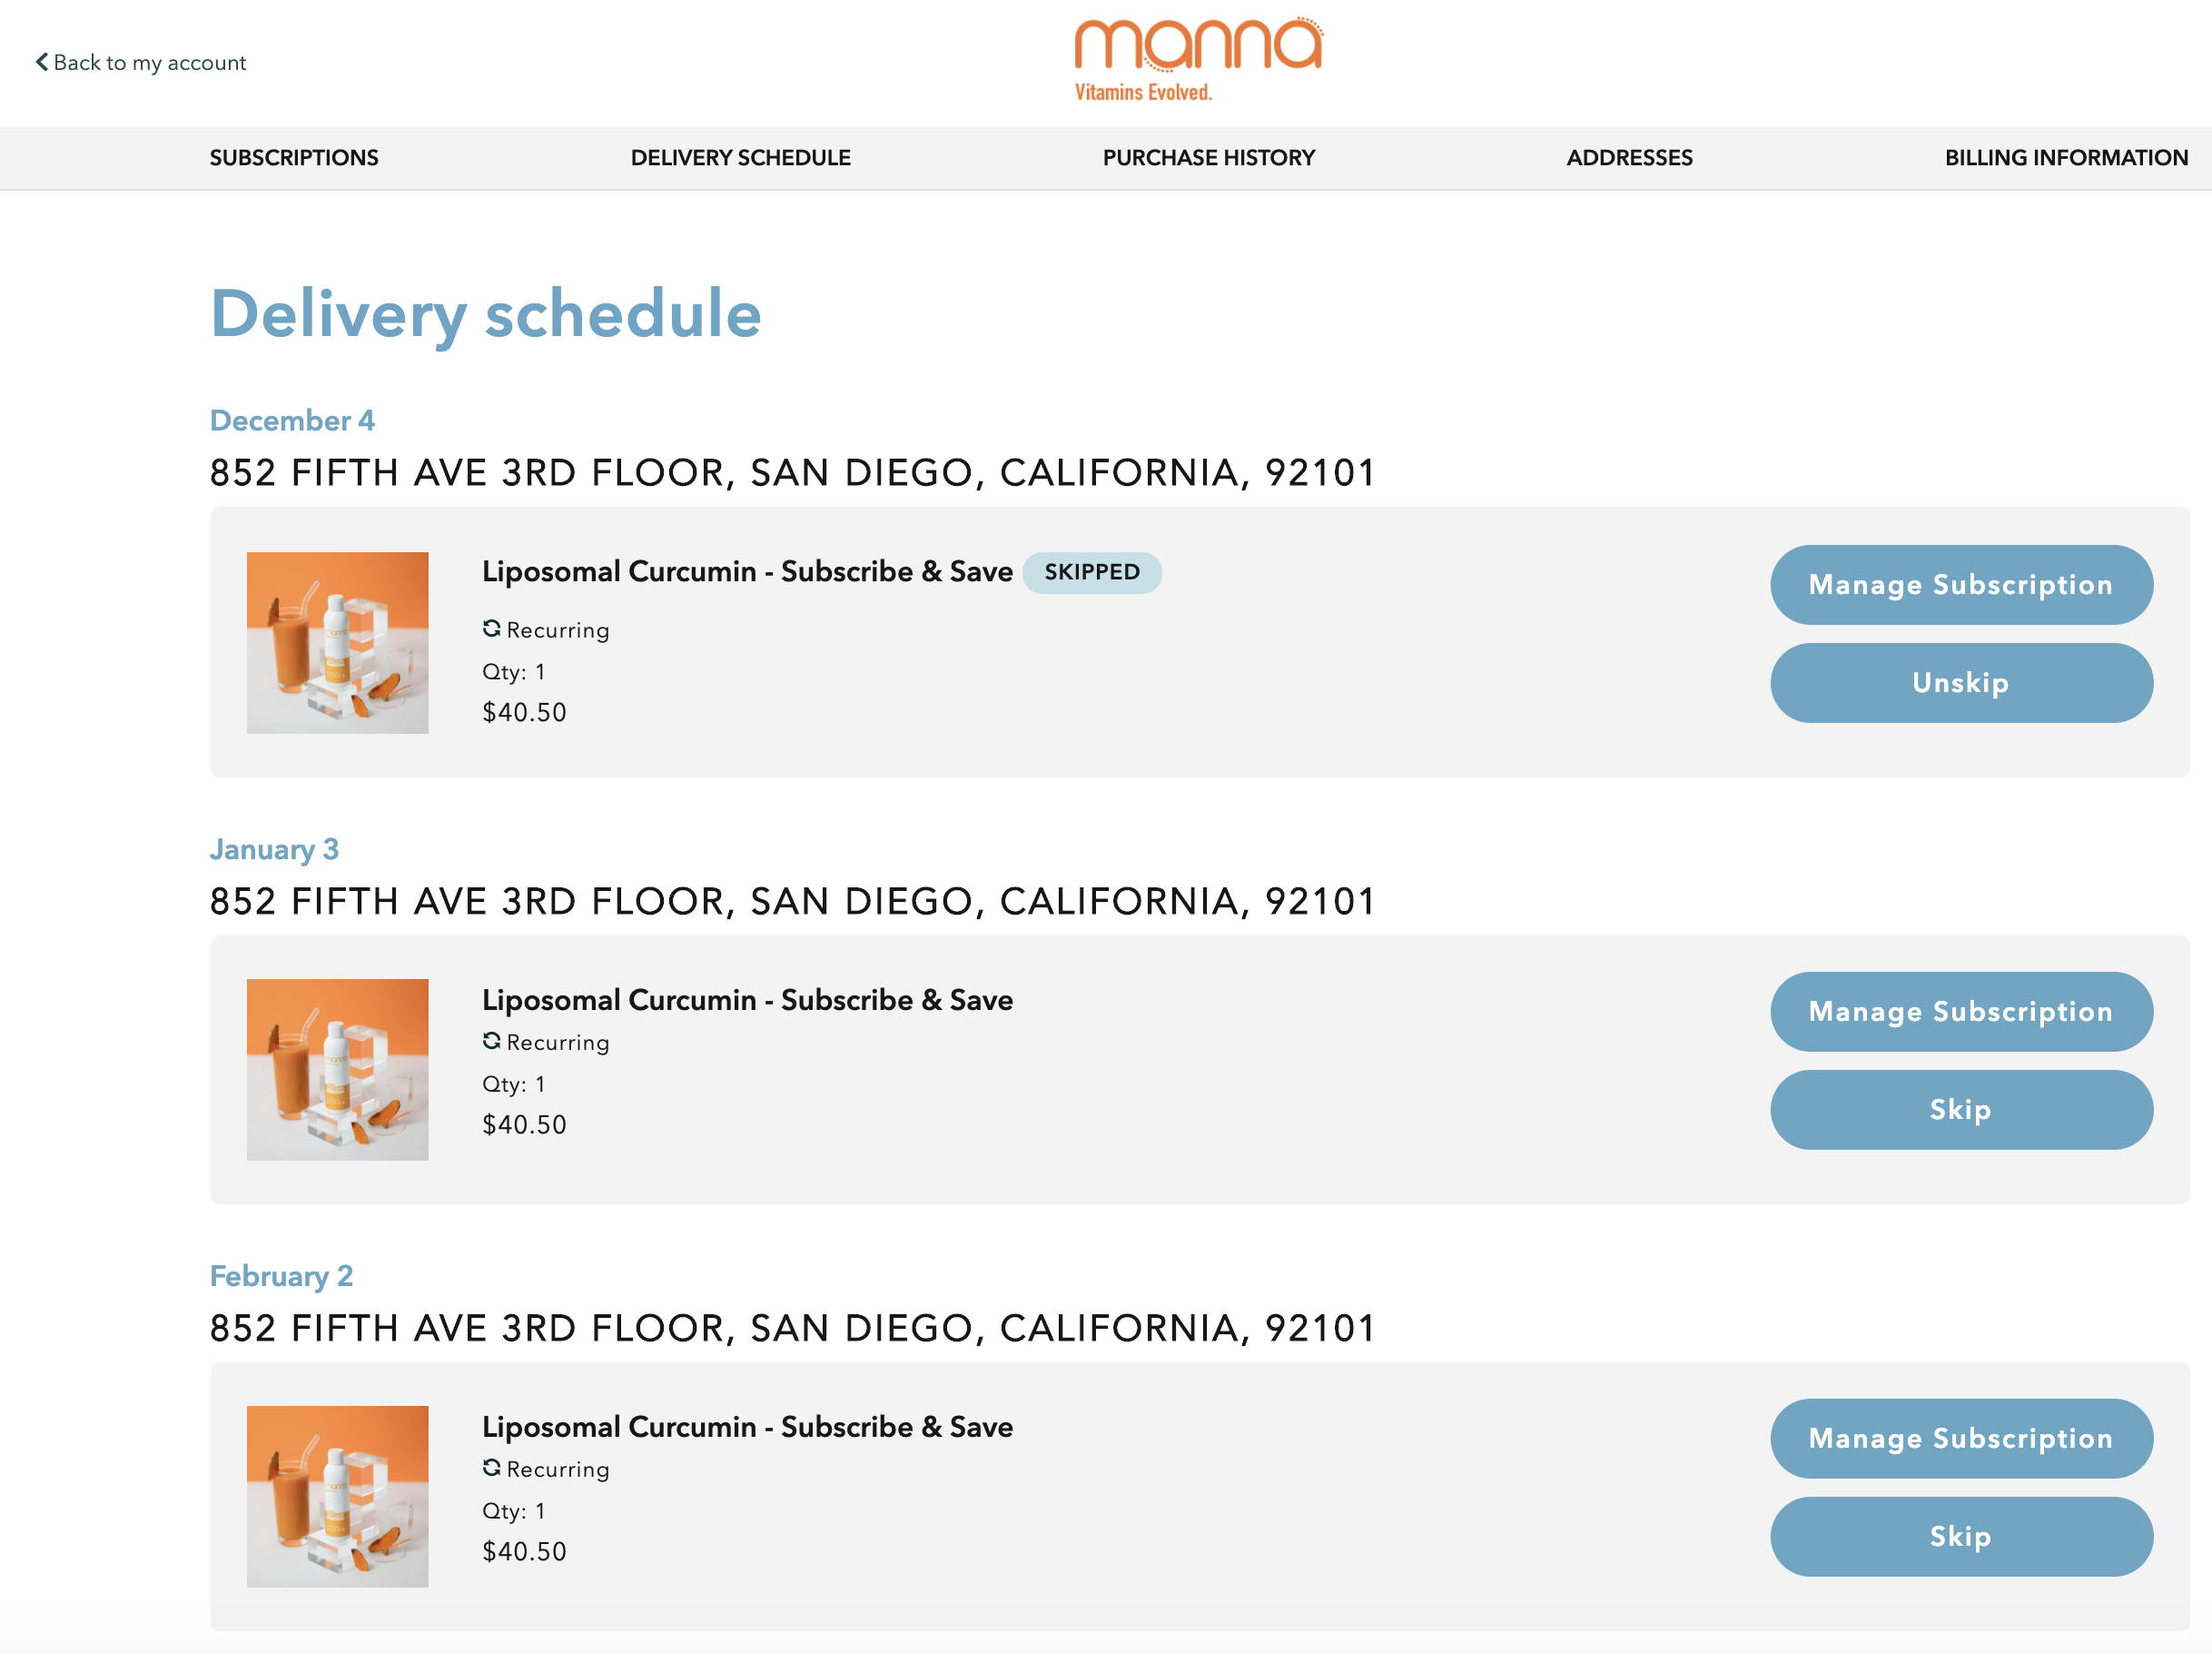The width and height of the screenshot is (2212, 1653).
Task: Click the recurring icon for January 3 item
Action: point(491,1040)
